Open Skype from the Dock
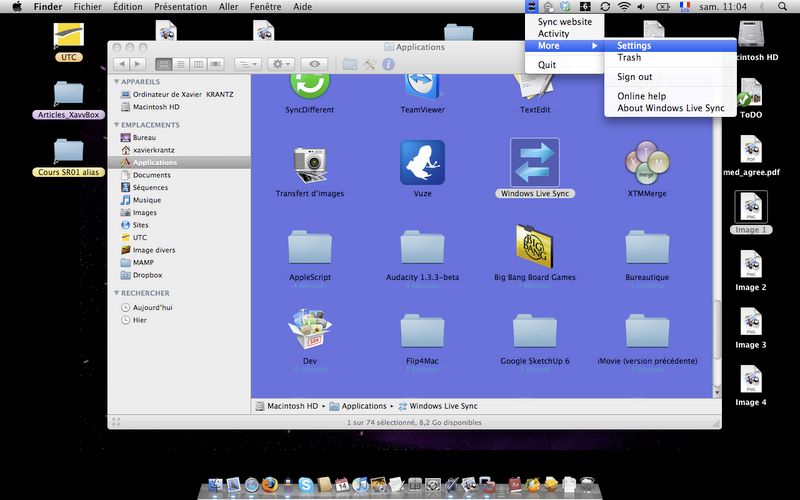 point(306,484)
